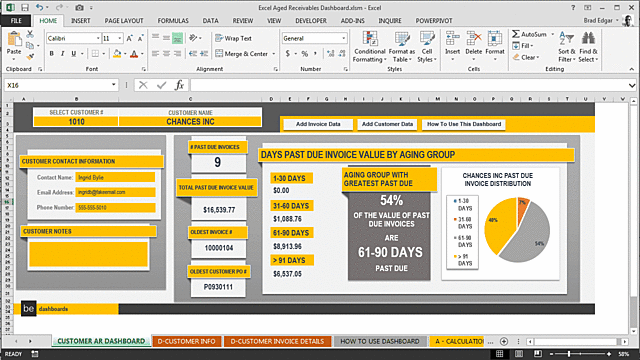This screenshot has height=360, width=640.
Task: Open Format as Table gallery
Action: pyautogui.click(x=402, y=47)
